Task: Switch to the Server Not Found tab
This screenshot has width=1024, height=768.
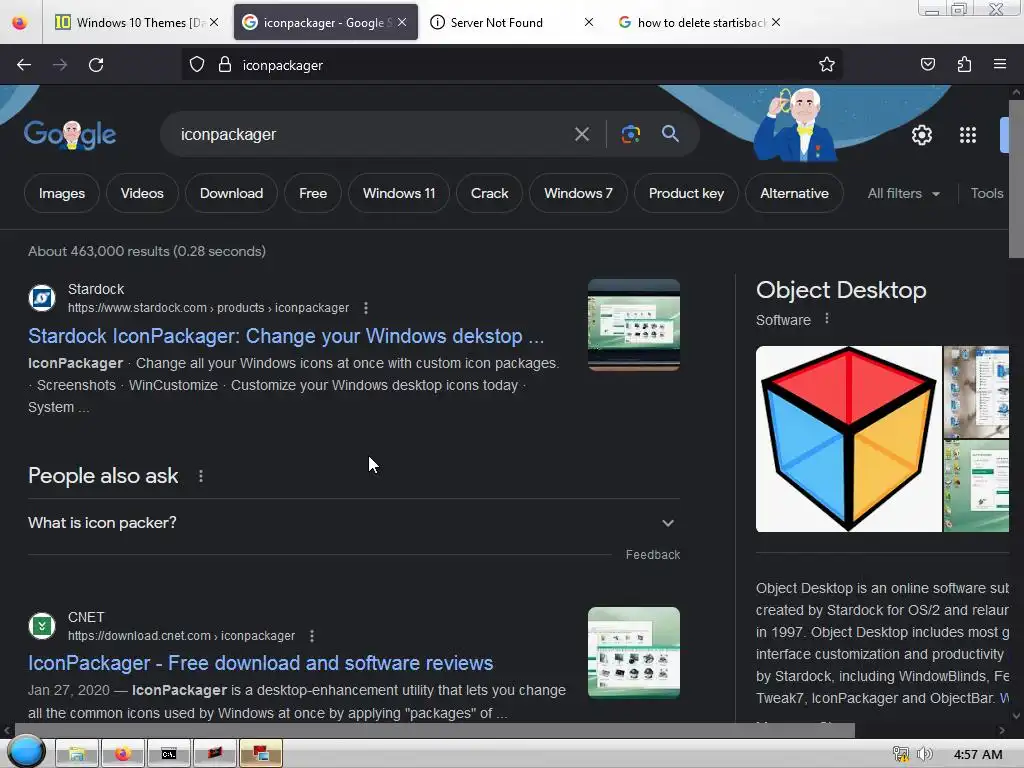Action: tap(511, 22)
